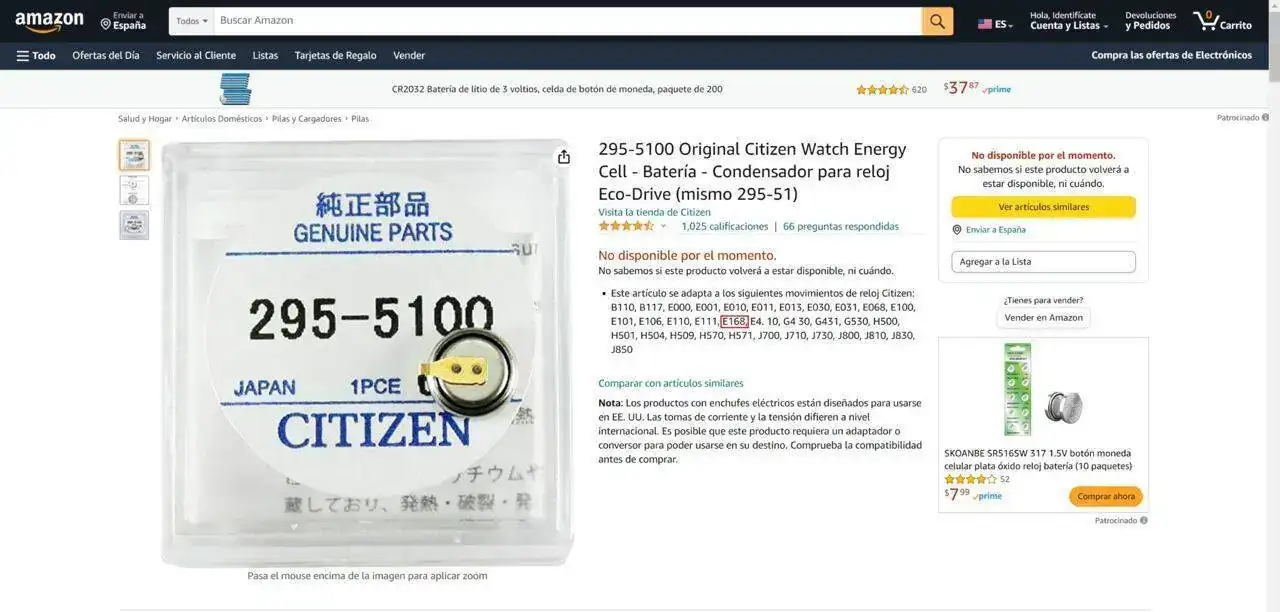Click the product star rating icons
The image size is (1280, 612).
pos(626,226)
